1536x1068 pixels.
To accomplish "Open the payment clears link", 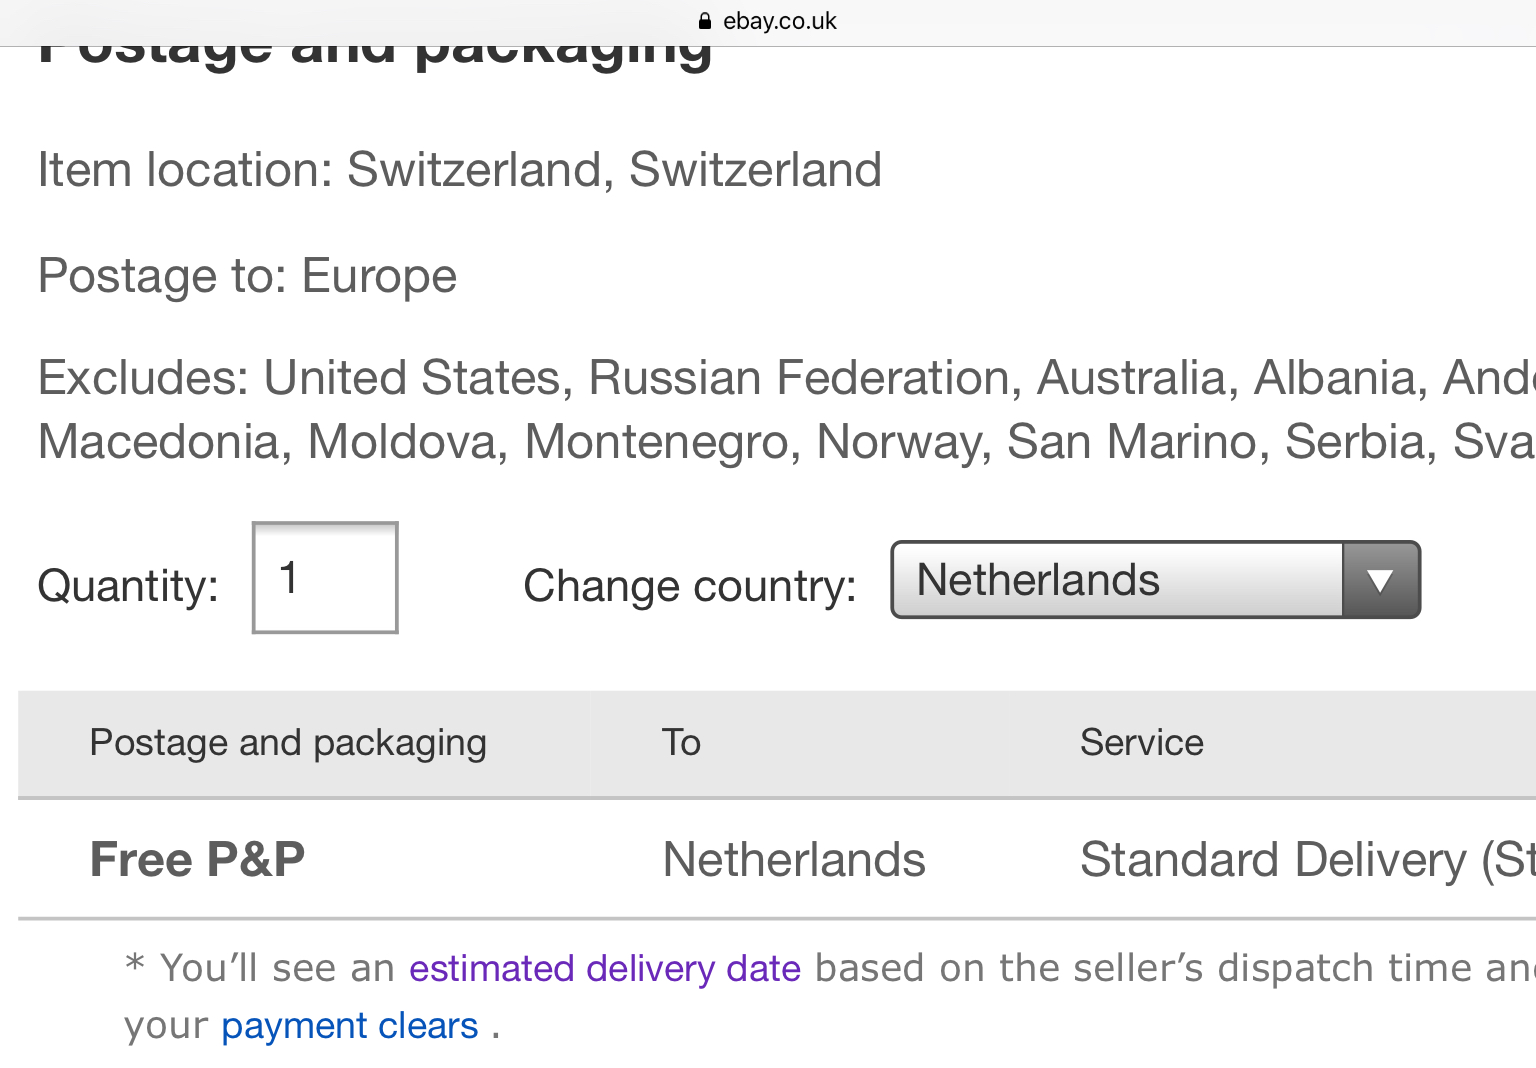I will [x=350, y=1026].
